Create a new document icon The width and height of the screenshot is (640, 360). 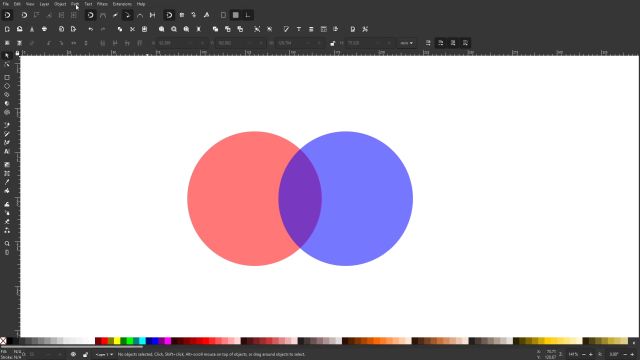coord(7,29)
